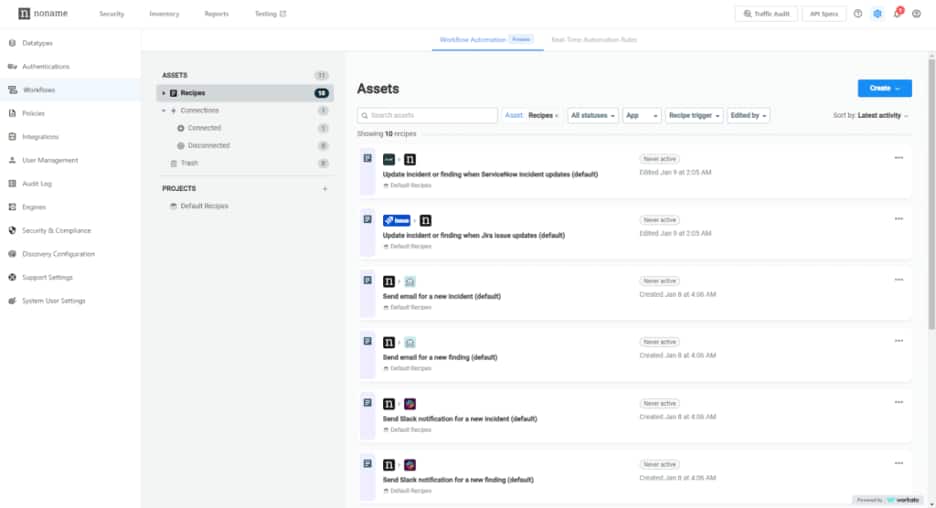Open three-dot menu for ServiceNow recipe
The height and width of the screenshot is (508, 936).
pos(898,157)
